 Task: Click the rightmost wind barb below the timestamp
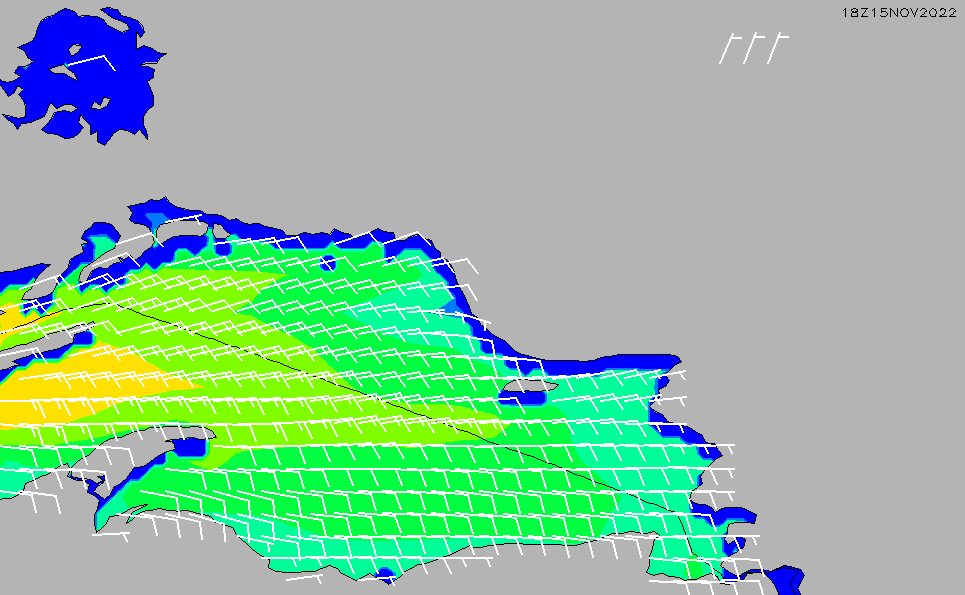775,48
